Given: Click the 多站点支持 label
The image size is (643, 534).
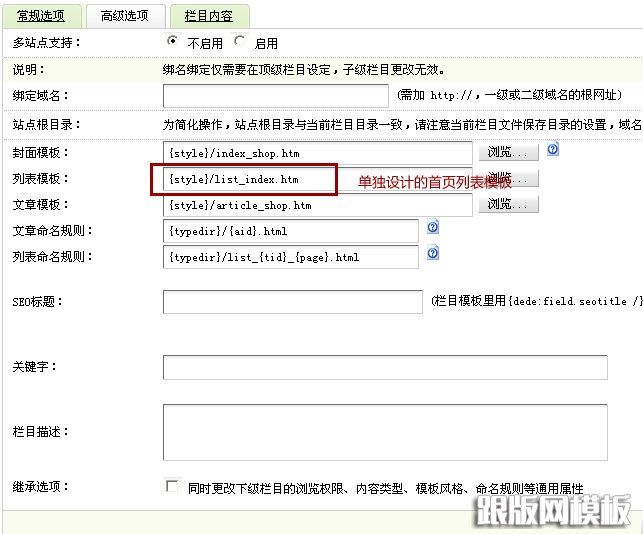Looking at the screenshot, I should tap(46, 42).
